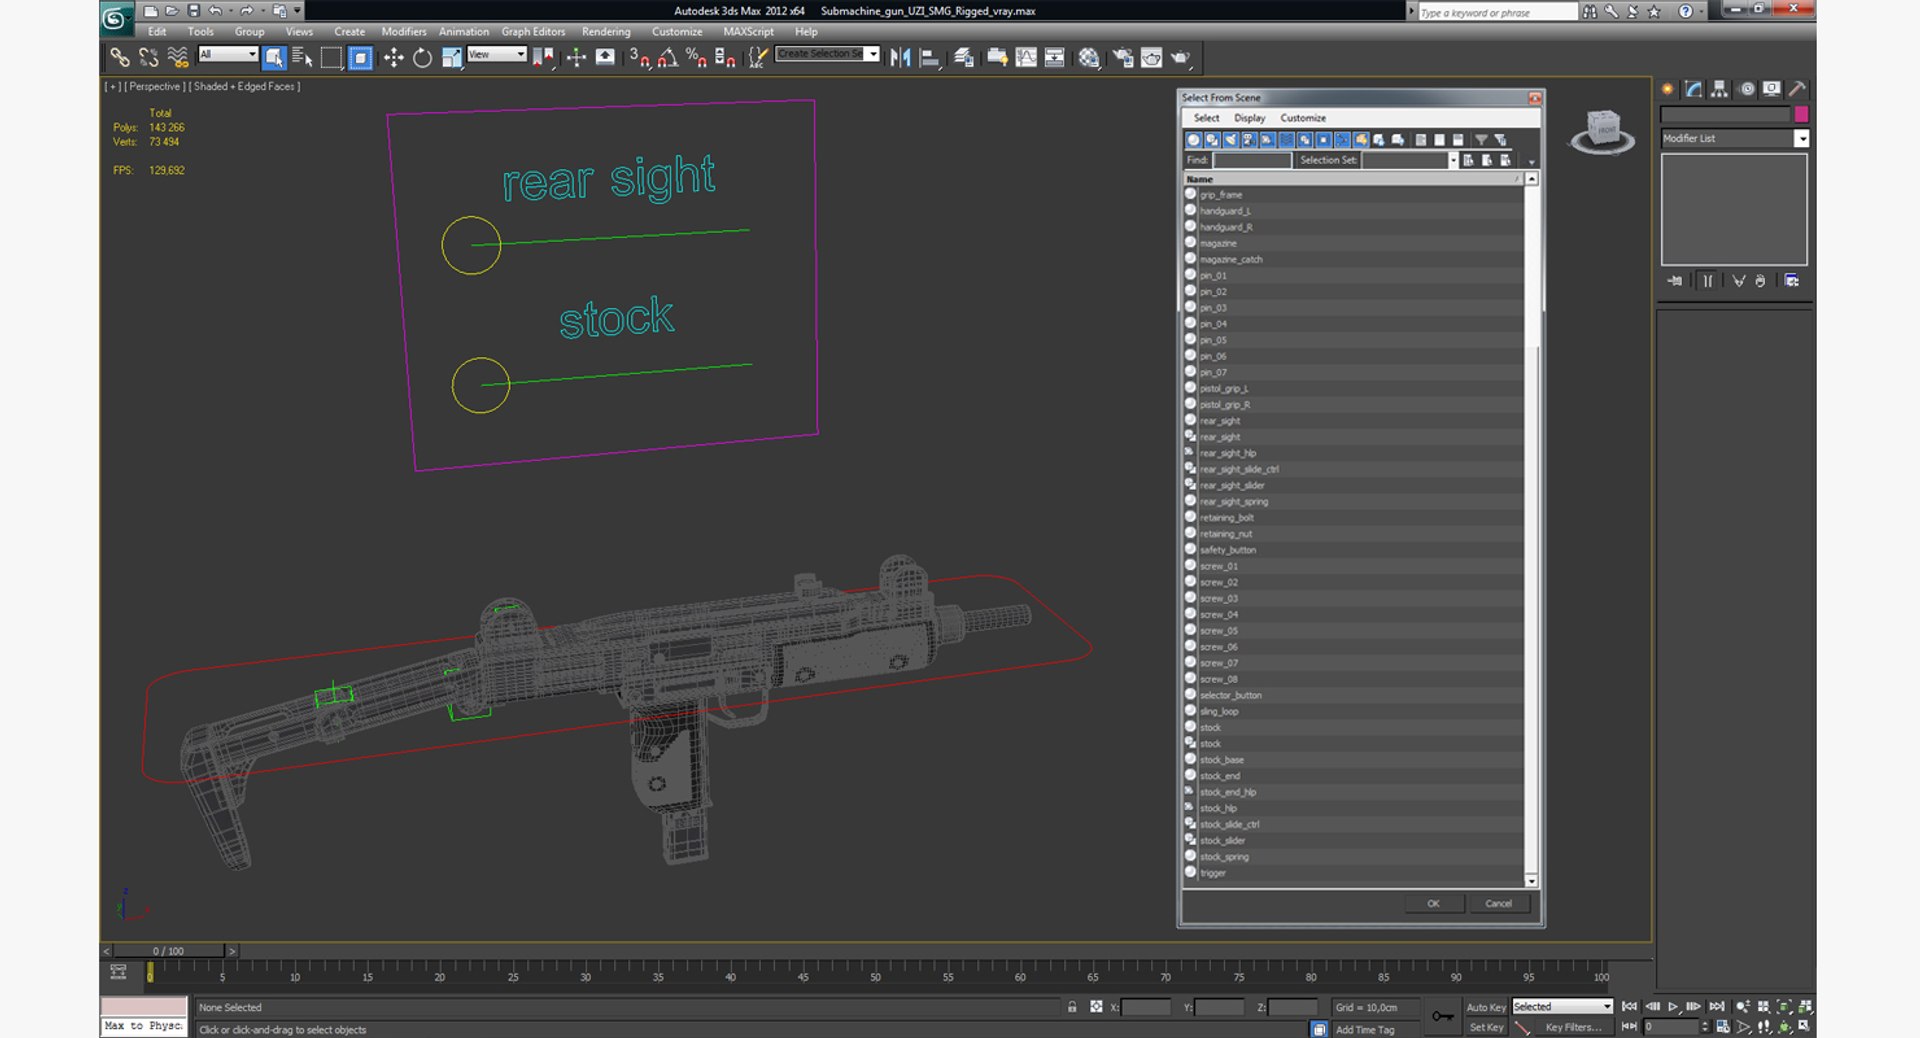Click OK in Select From Scene dialog

[x=1433, y=903]
